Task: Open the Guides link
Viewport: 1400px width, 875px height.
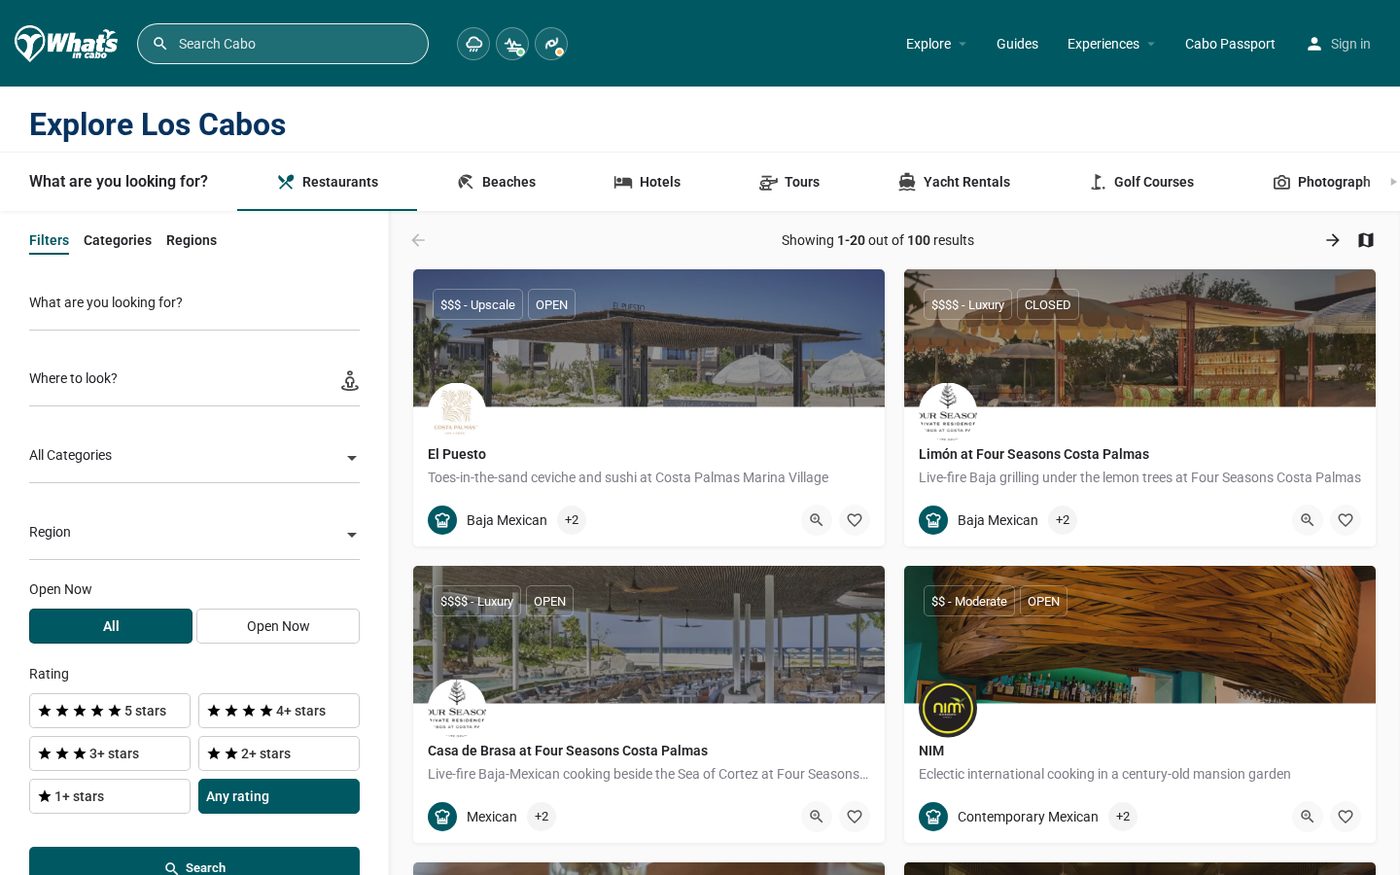Action: point(1017,44)
